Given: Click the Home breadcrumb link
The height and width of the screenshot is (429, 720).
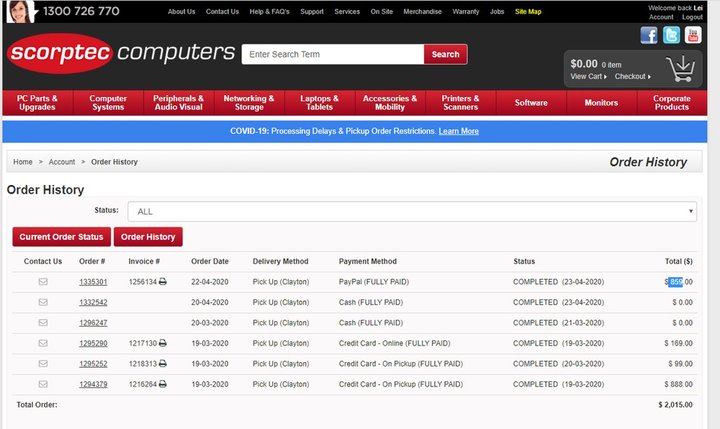Looking at the screenshot, I should (22, 162).
